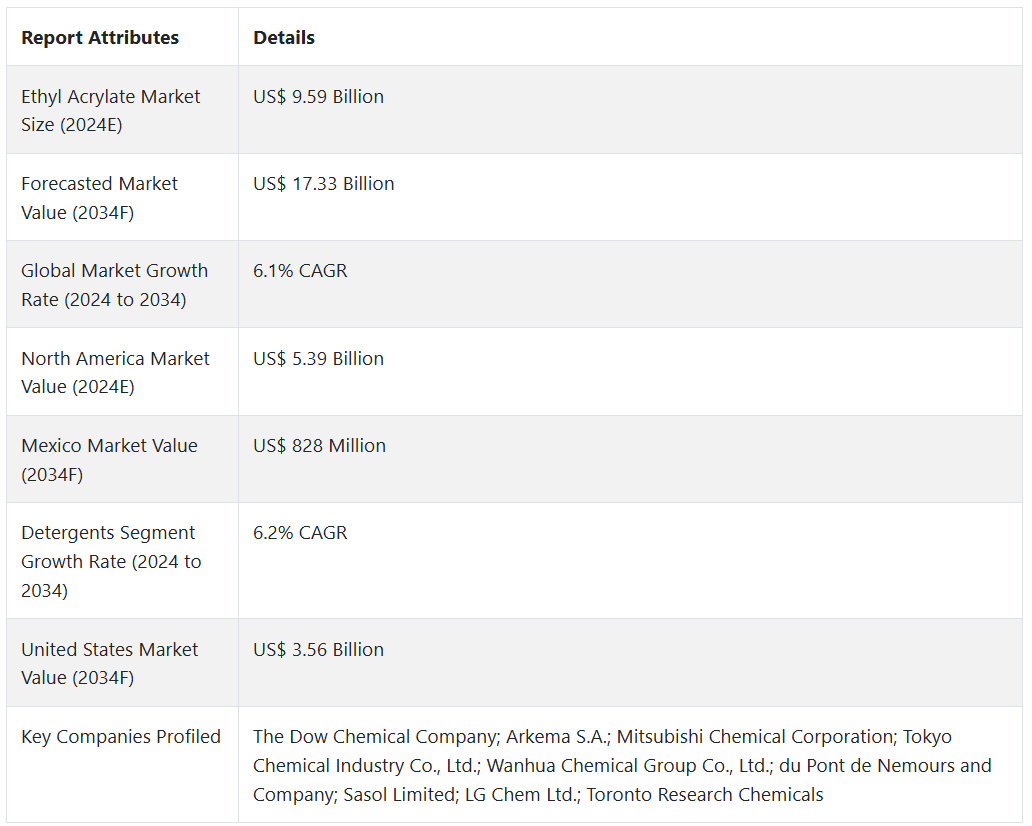Screen dimensions: 1032x826
Task: Click the "North America Market Value (2024E)" cell
Action: (115, 372)
